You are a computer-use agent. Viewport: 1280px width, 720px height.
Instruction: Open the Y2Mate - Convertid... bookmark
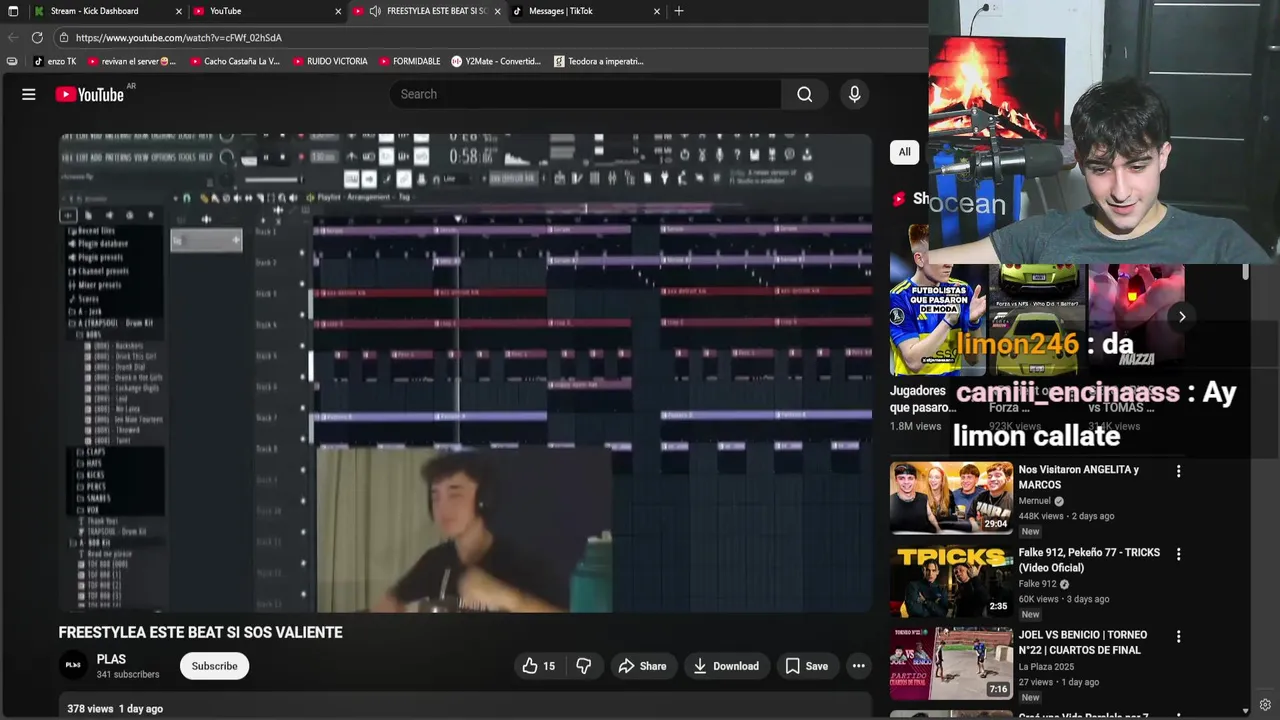coord(496,61)
